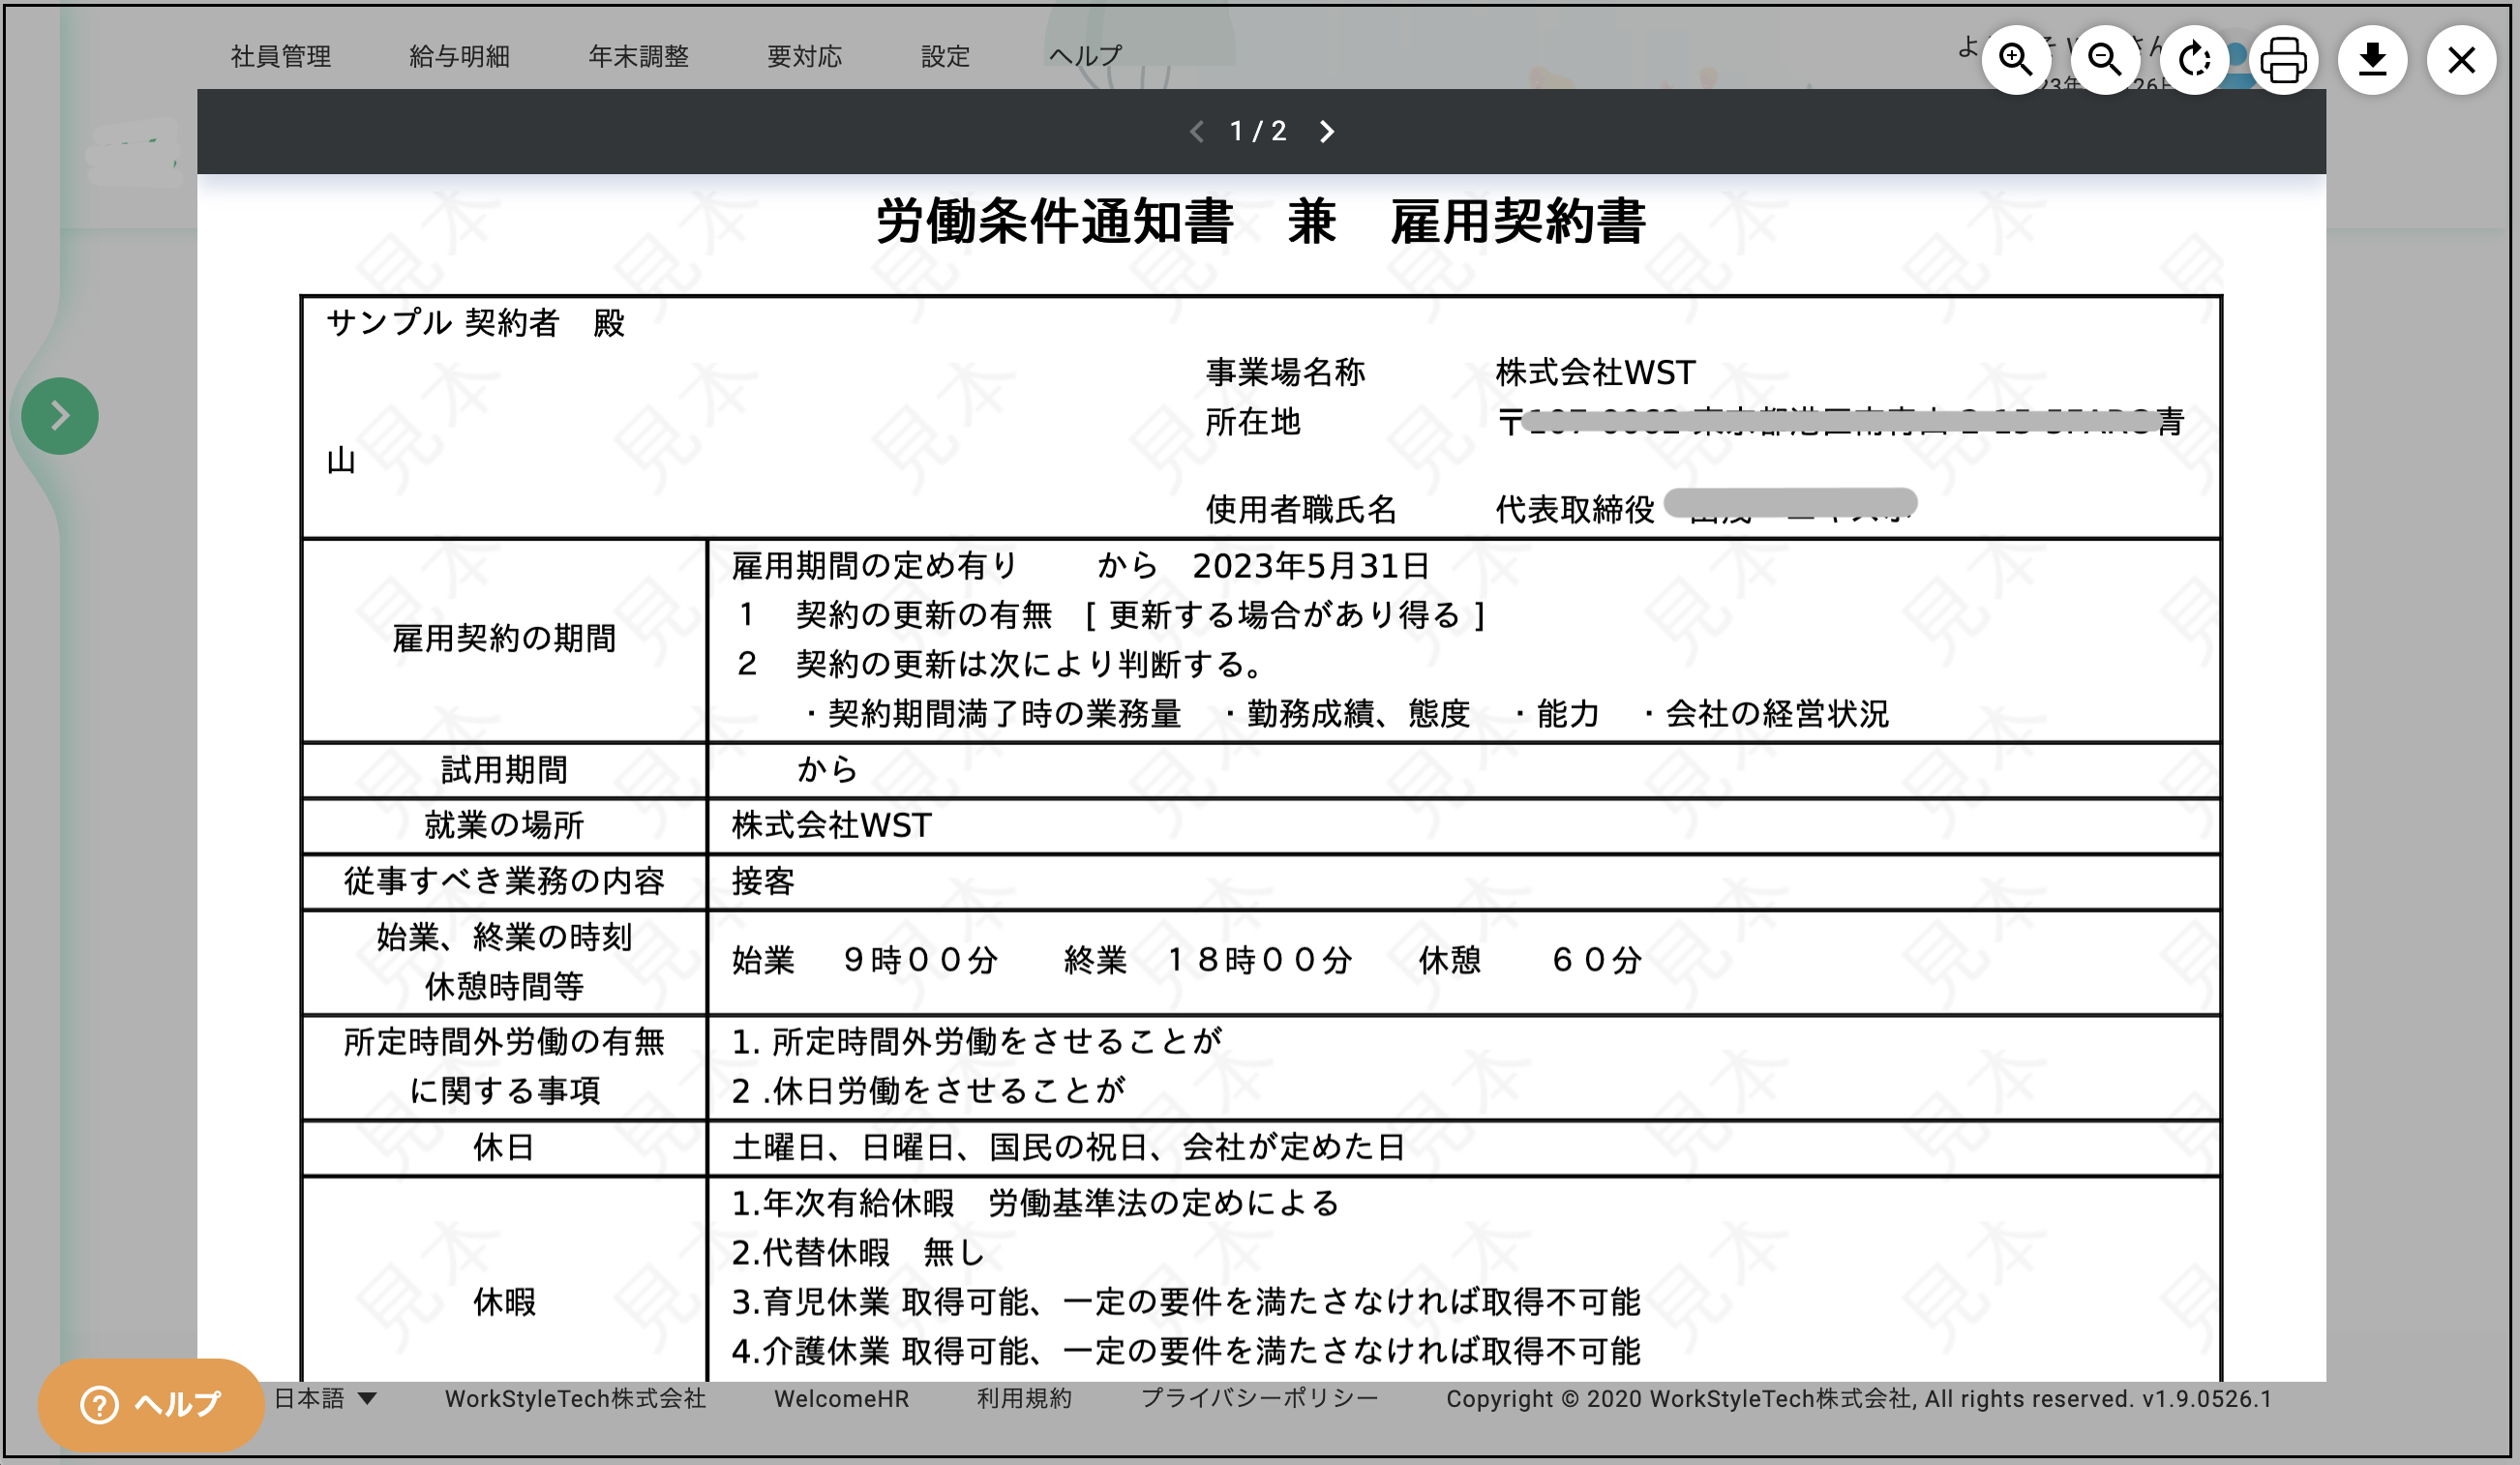Click the 所定時間外労働の有無 label
Image resolution: width=2520 pixels, height=1465 pixels.
tap(504, 1042)
